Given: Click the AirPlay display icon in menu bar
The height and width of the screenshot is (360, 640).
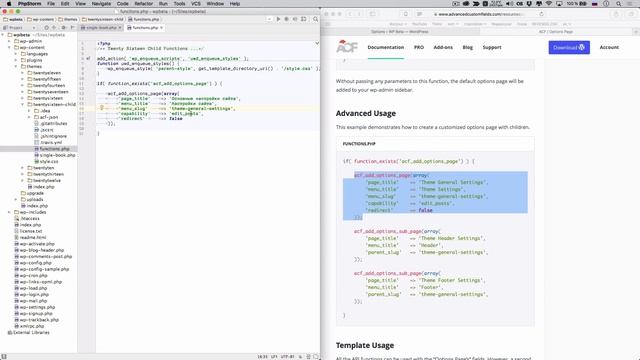Looking at the screenshot, I should click(559, 4).
